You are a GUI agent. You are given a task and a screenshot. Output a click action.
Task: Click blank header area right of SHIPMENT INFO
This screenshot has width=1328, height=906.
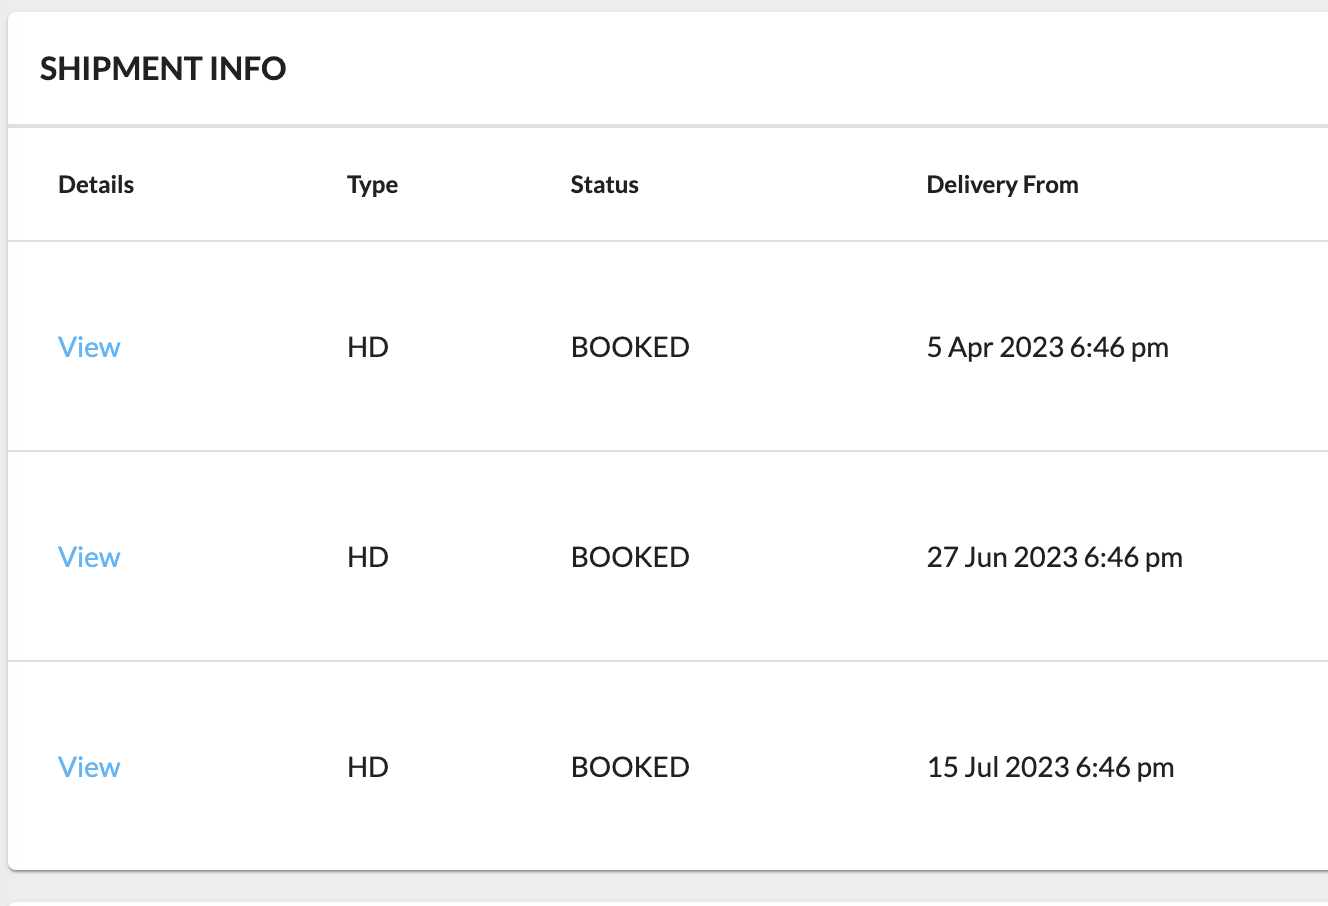pos(800,69)
